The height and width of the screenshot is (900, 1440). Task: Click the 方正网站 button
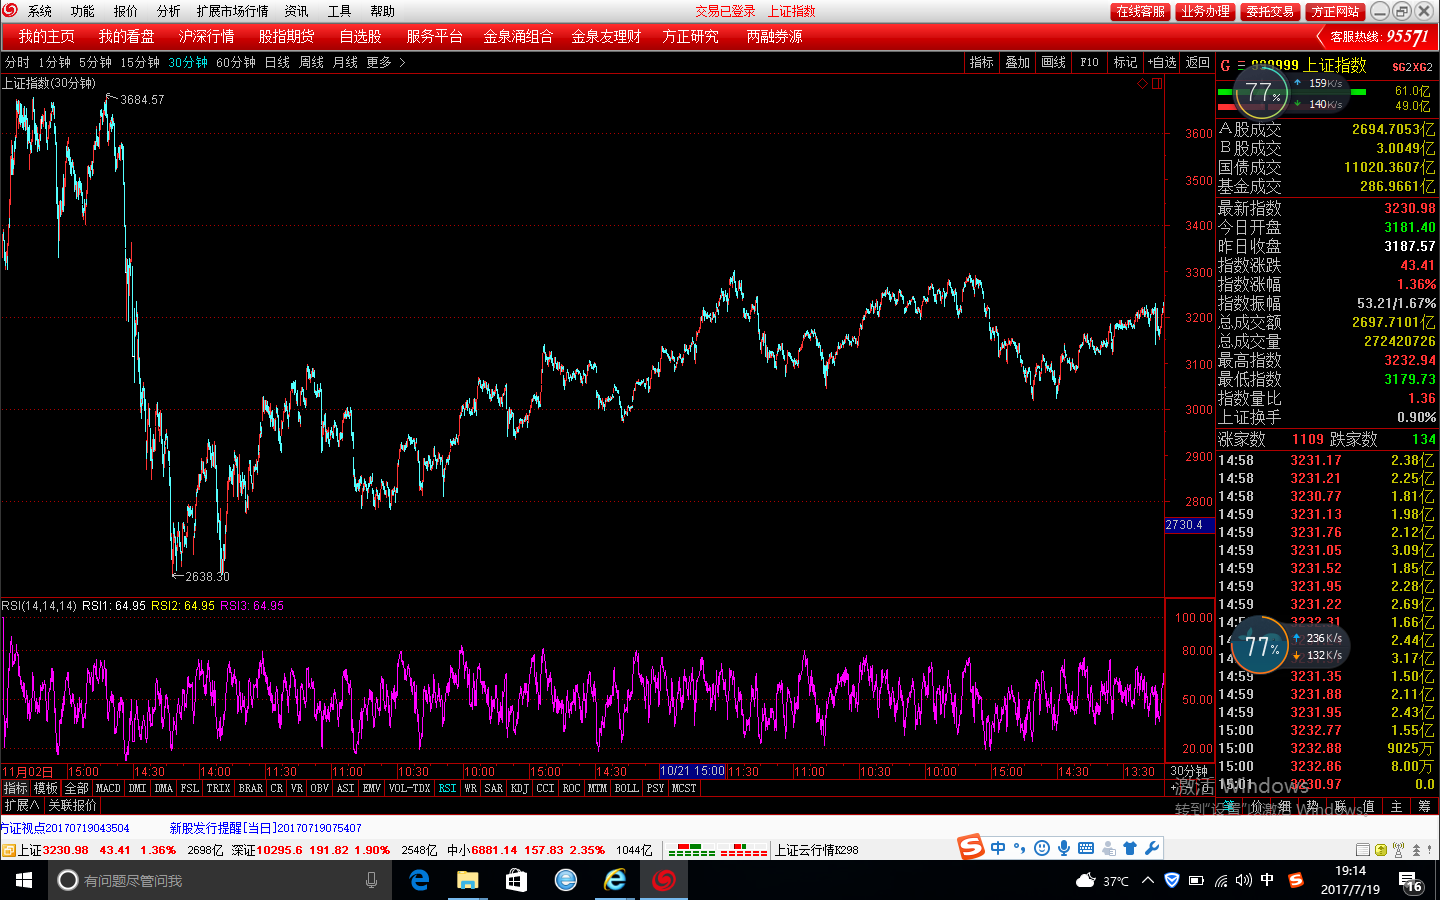[x=1335, y=11]
